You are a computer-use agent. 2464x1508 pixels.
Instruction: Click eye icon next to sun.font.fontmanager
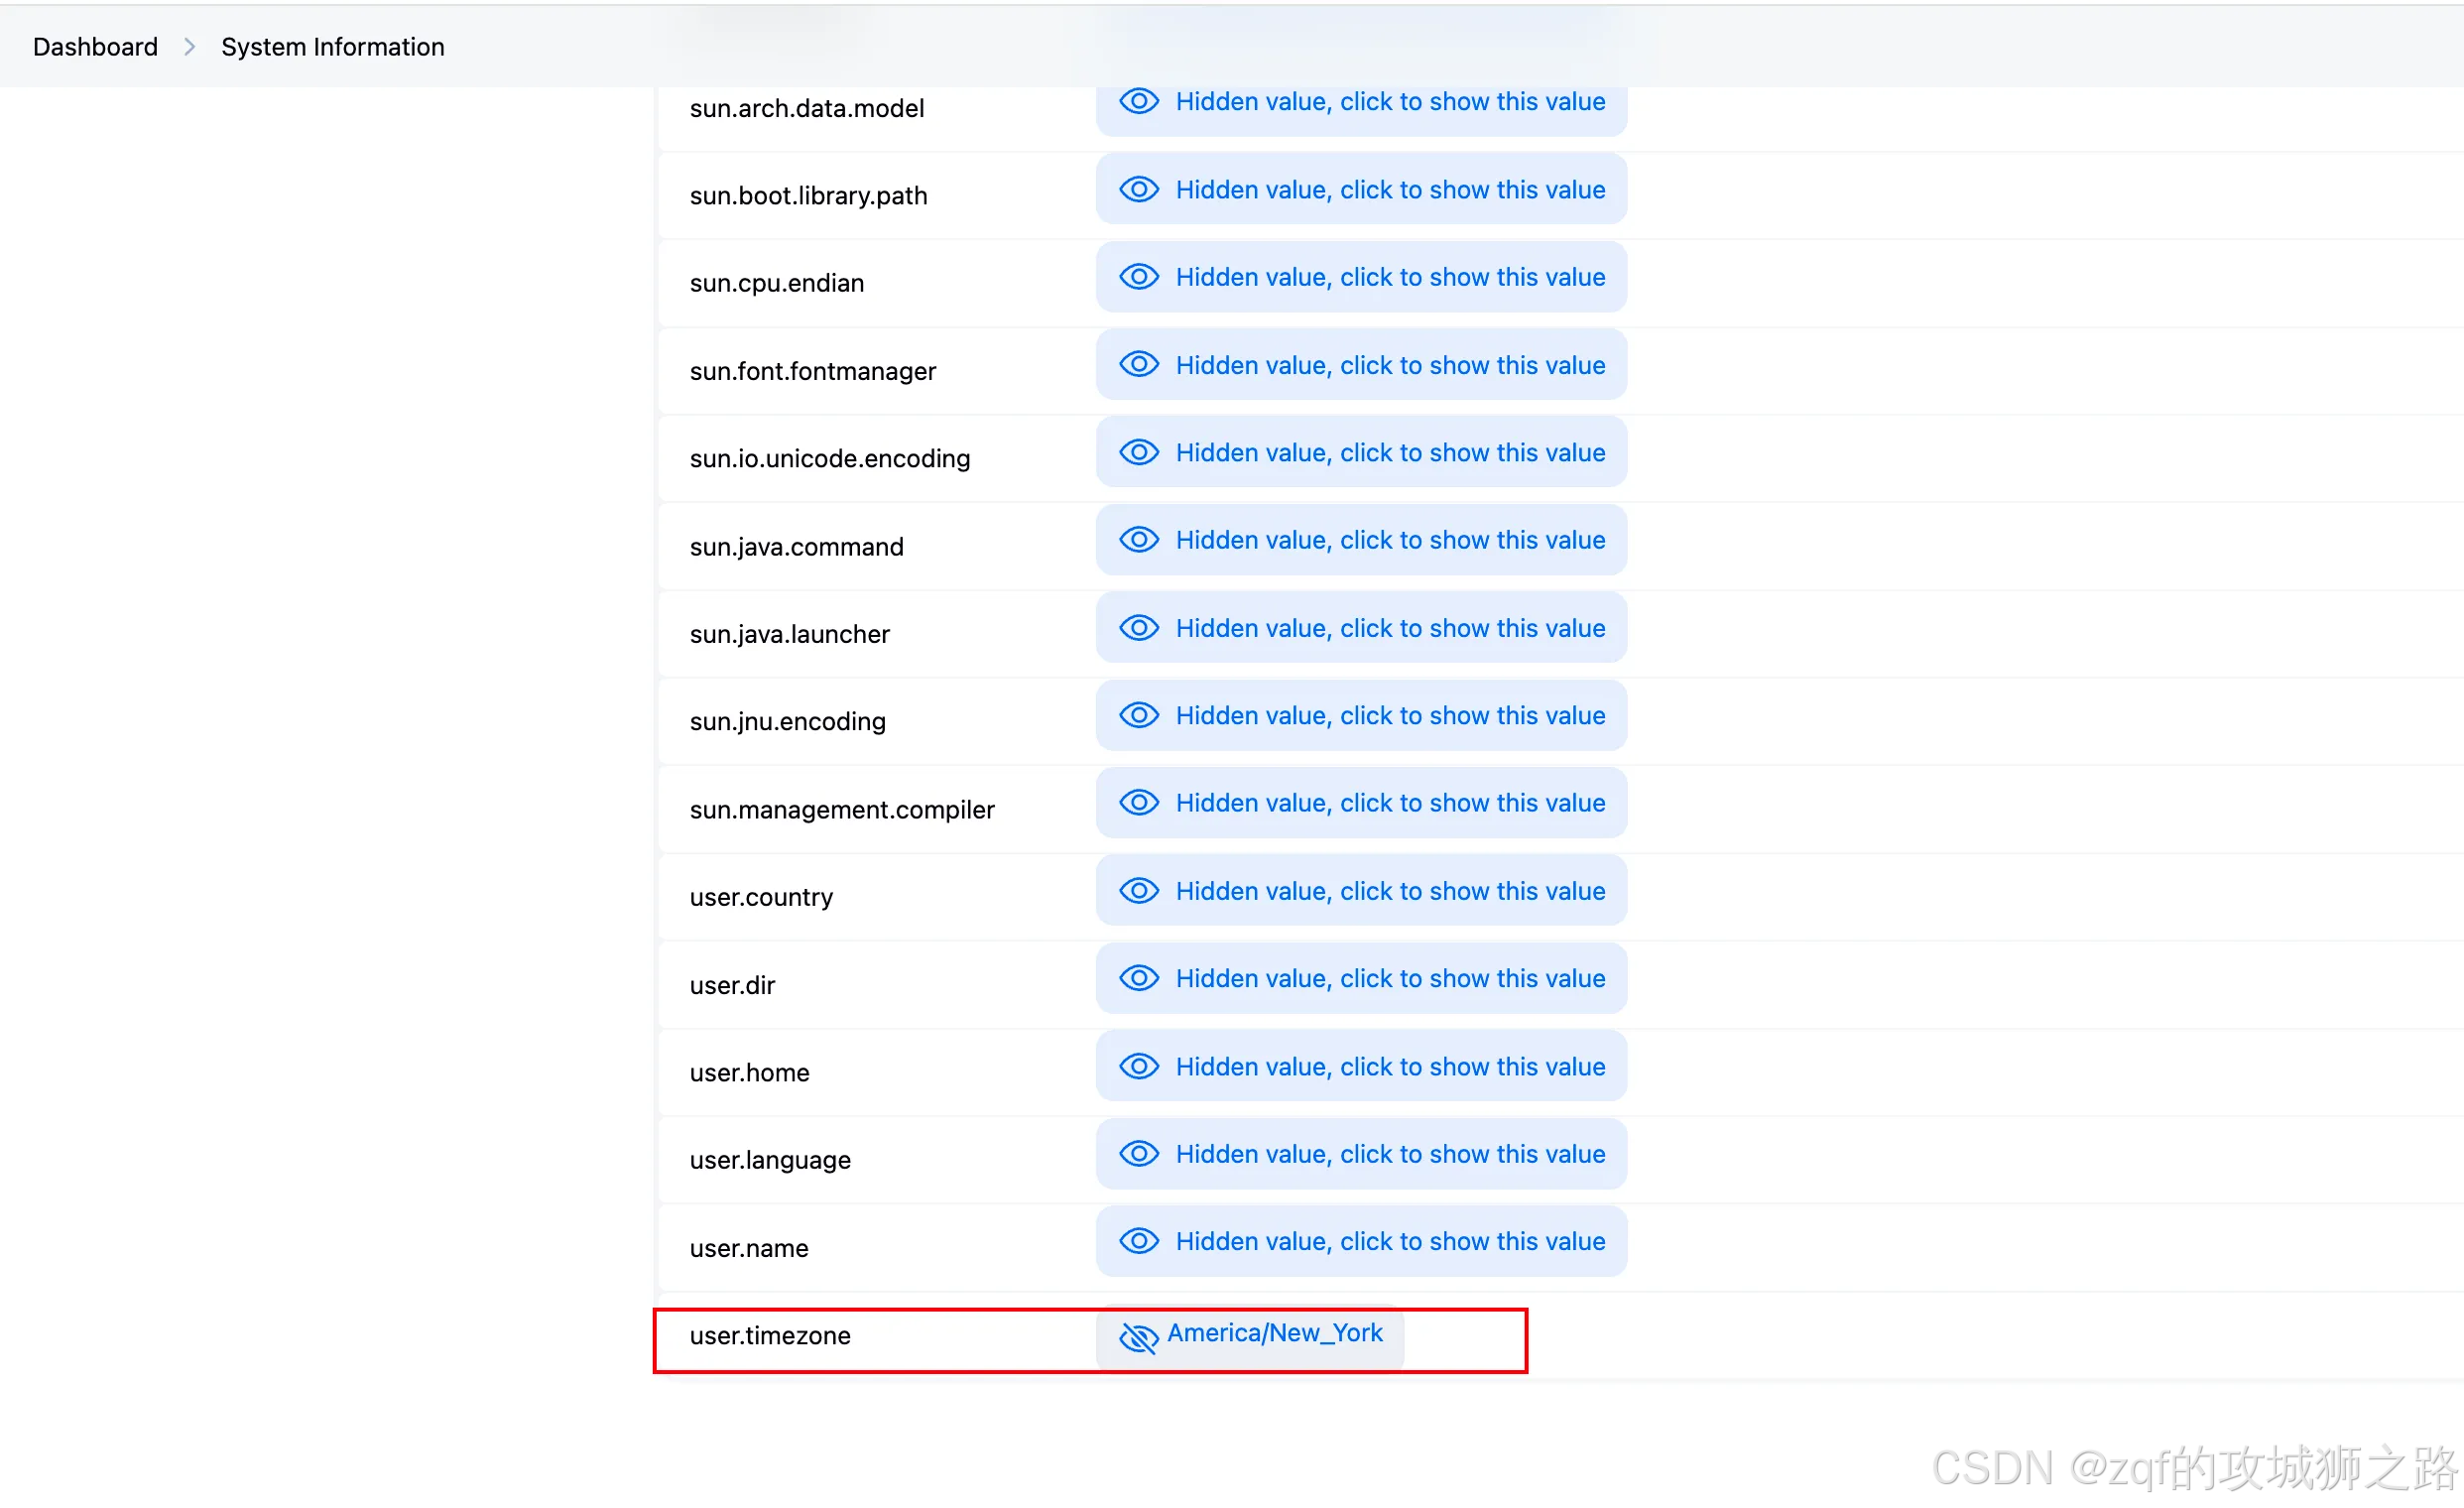[x=1138, y=365]
